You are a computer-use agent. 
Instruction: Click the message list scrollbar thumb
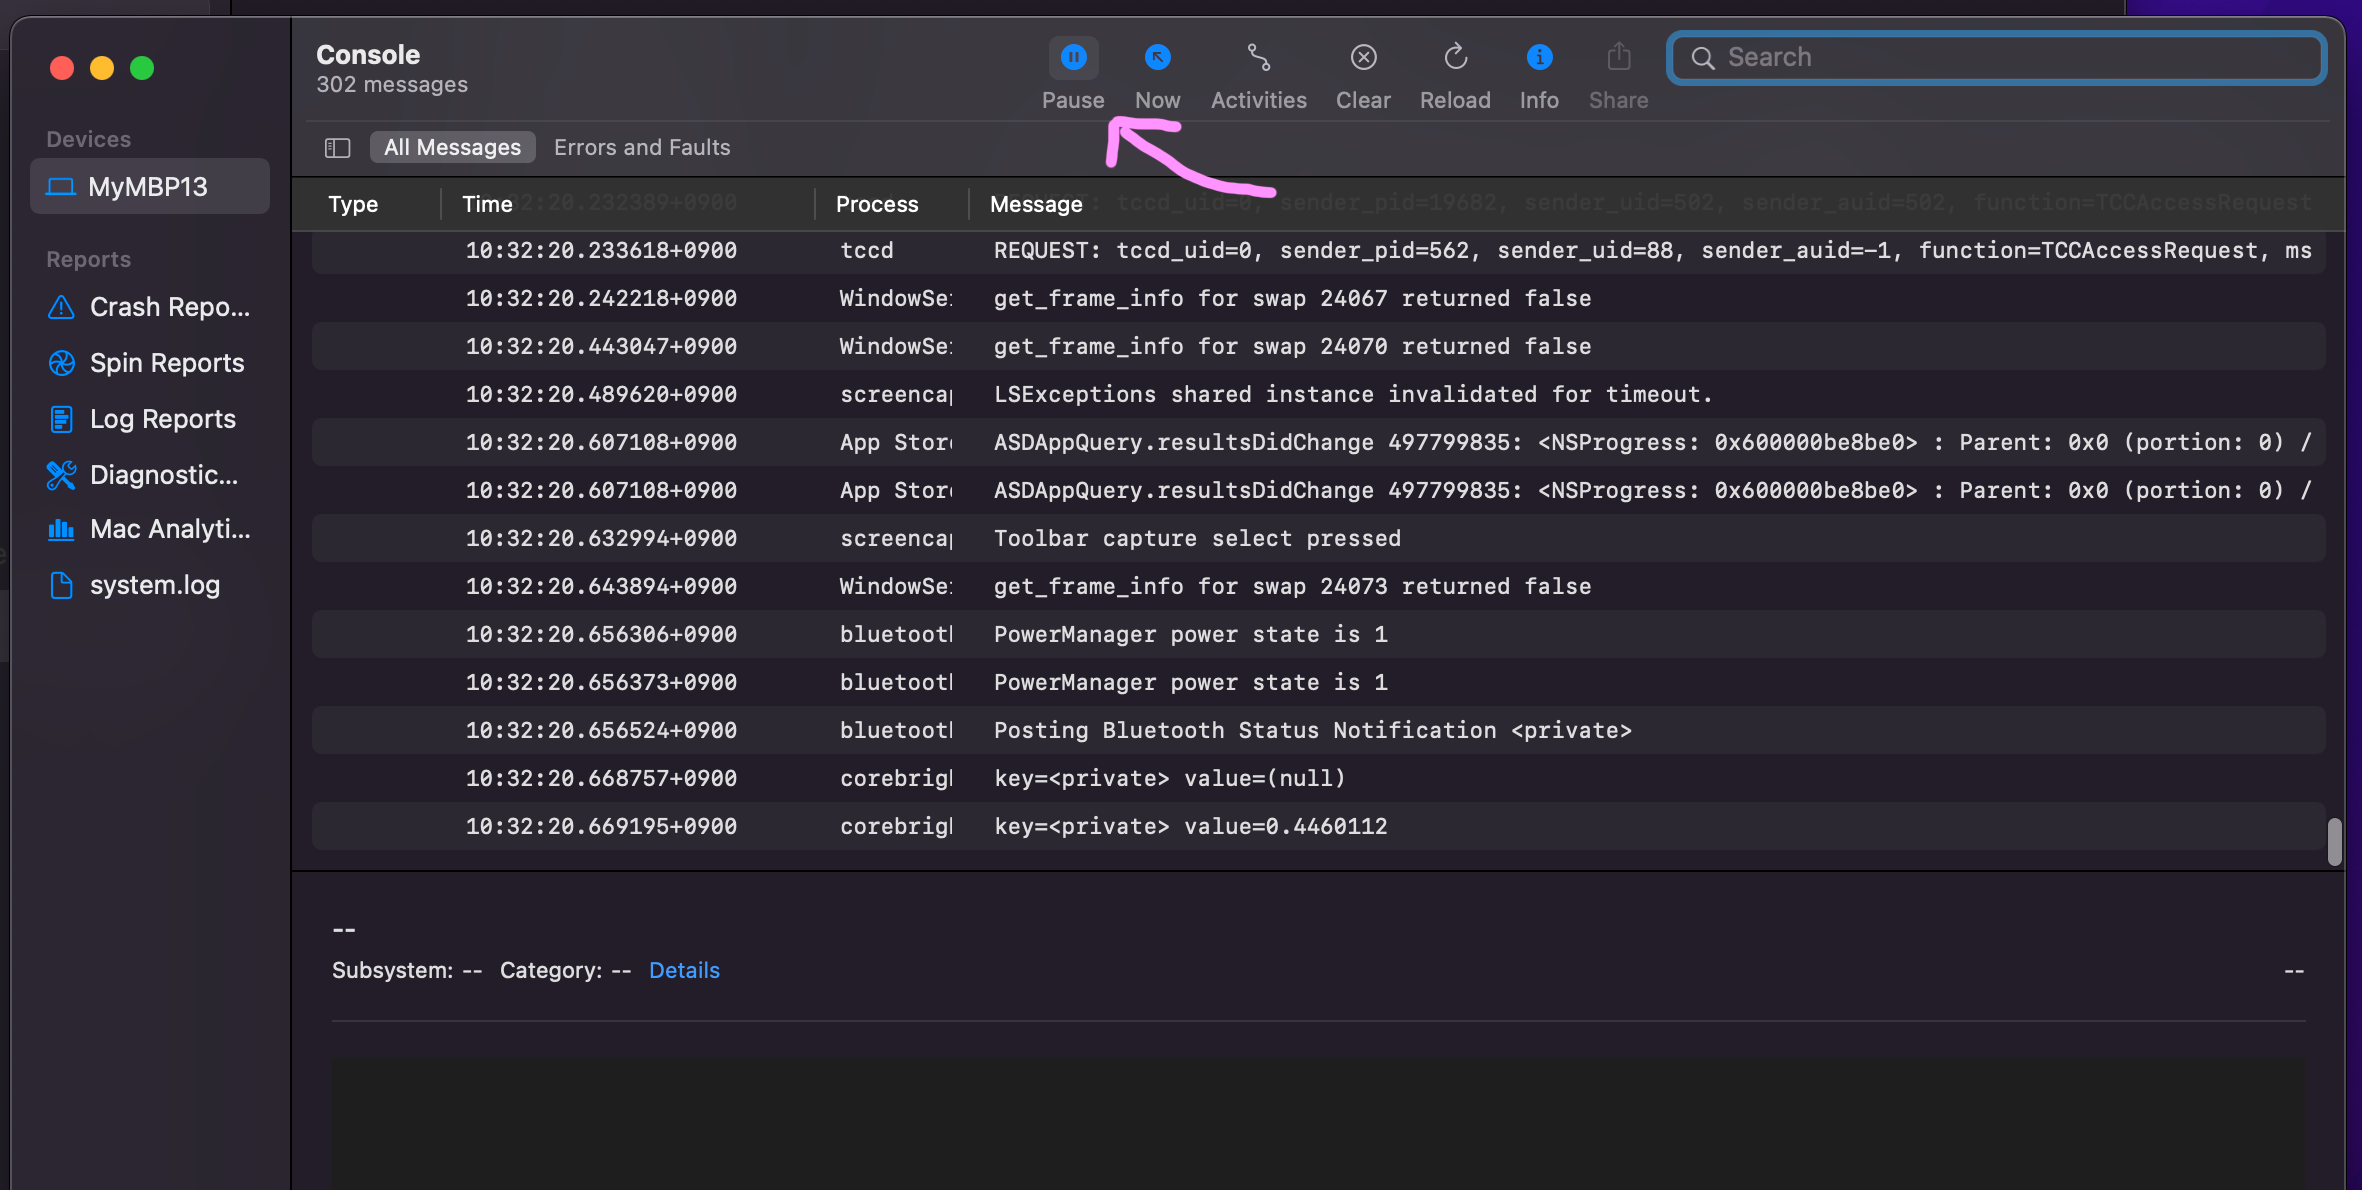(2334, 842)
